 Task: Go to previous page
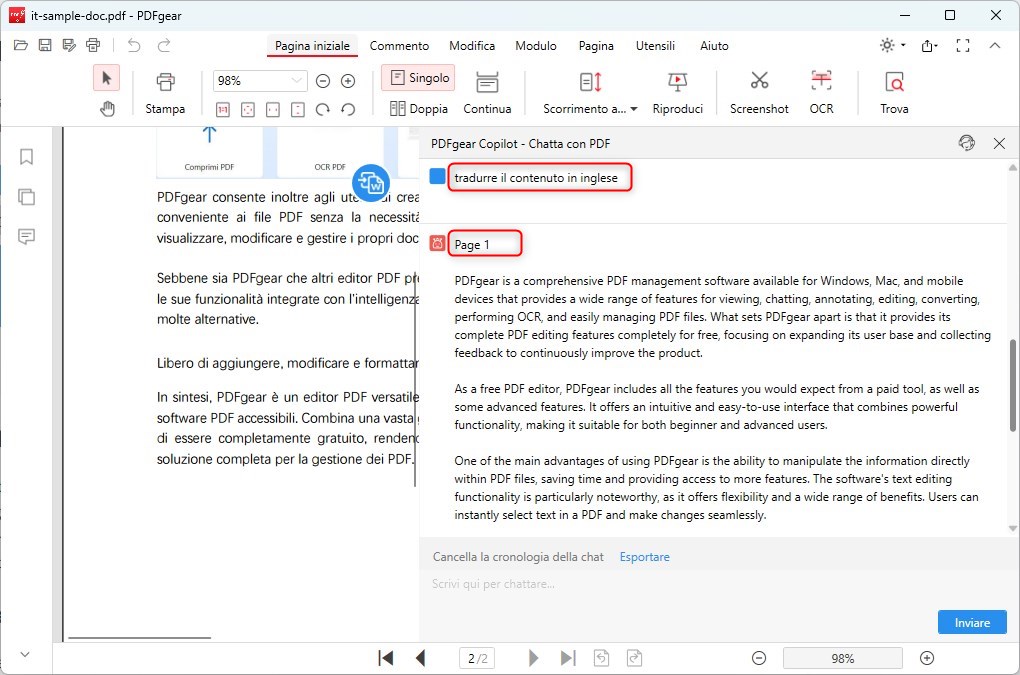(420, 658)
